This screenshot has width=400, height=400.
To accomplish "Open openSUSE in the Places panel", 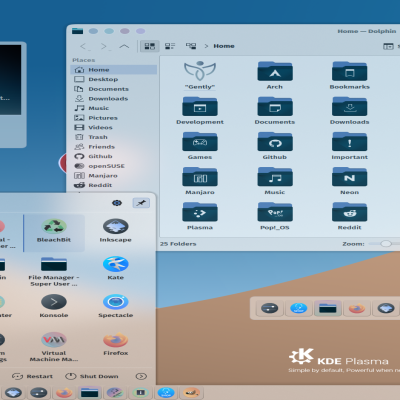I will pos(114,166).
